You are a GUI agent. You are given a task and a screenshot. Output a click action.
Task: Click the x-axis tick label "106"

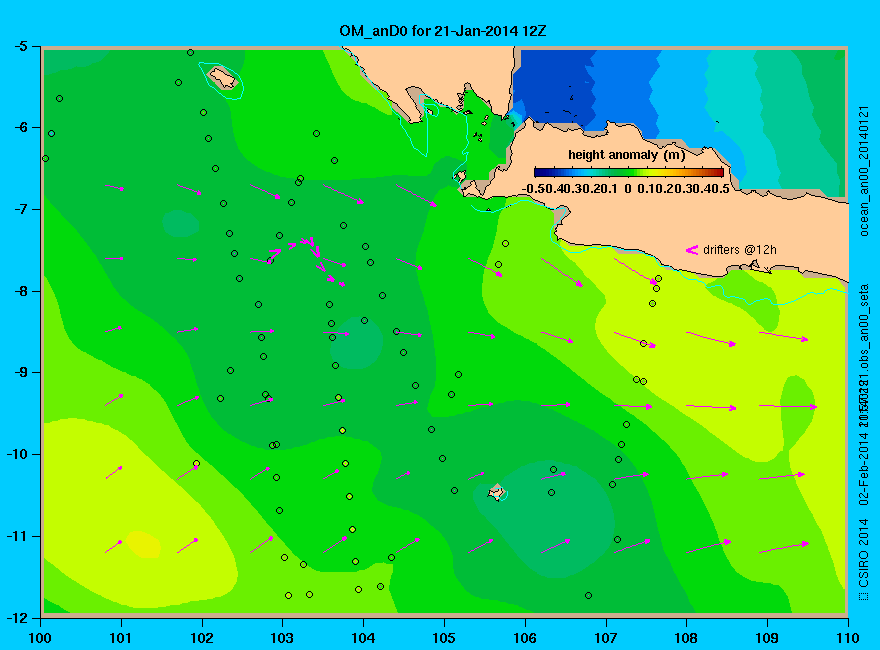[525, 638]
